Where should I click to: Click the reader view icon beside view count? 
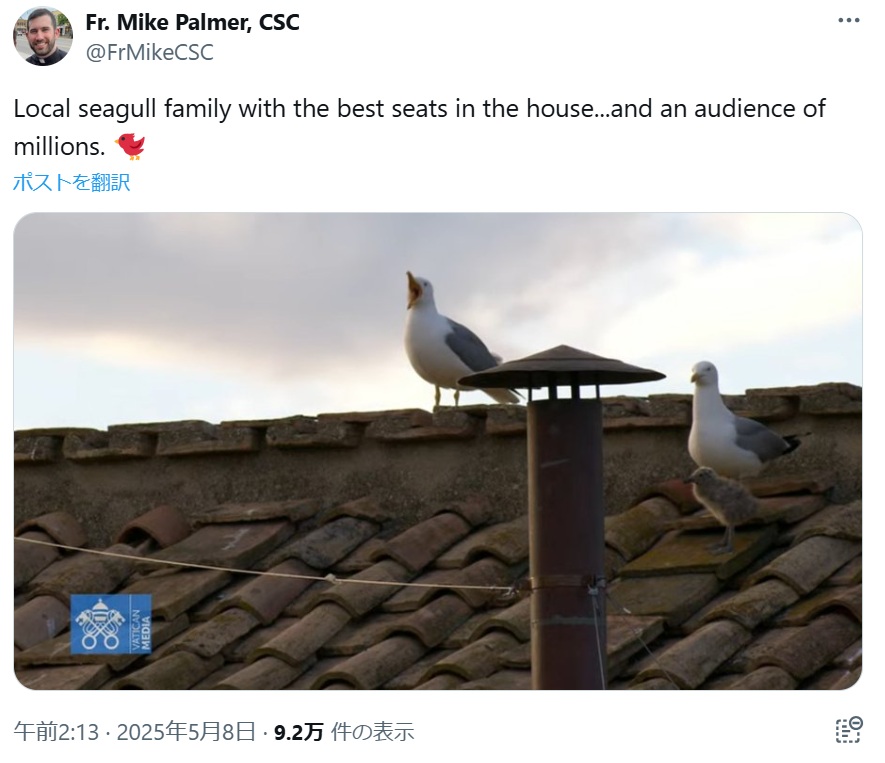tap(849, 730)
